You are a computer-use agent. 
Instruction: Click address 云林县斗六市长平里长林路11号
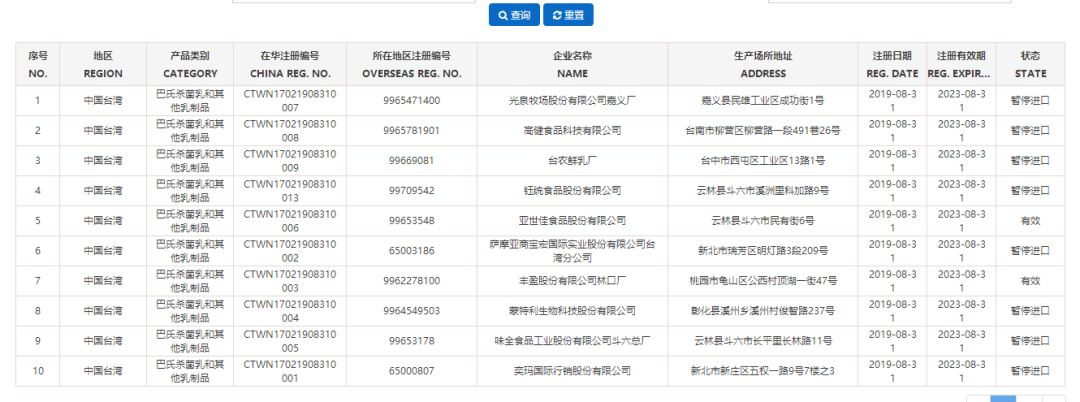[x=762, y=341]
